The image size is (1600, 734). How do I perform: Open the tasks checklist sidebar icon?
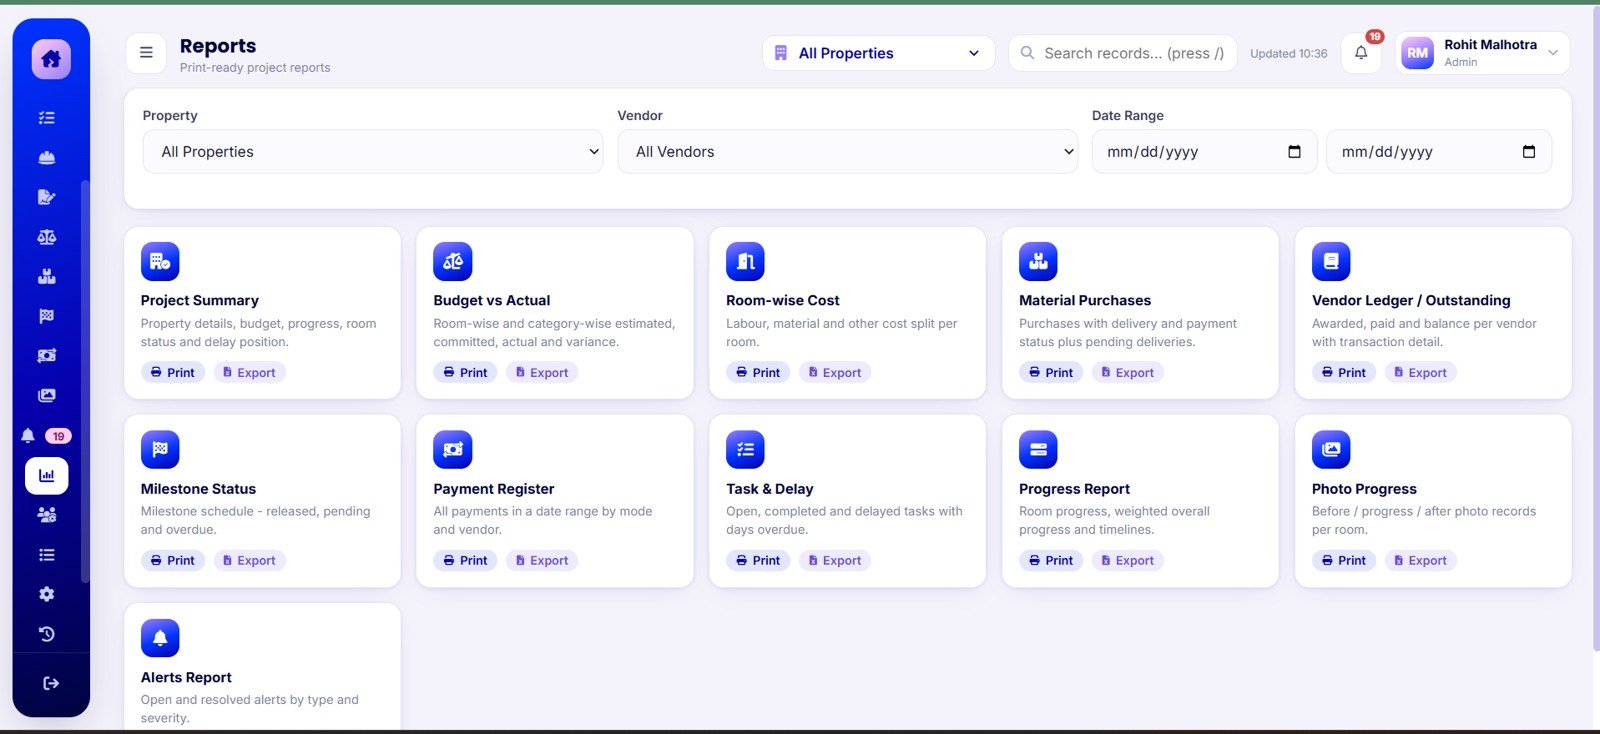pos(47,118)
